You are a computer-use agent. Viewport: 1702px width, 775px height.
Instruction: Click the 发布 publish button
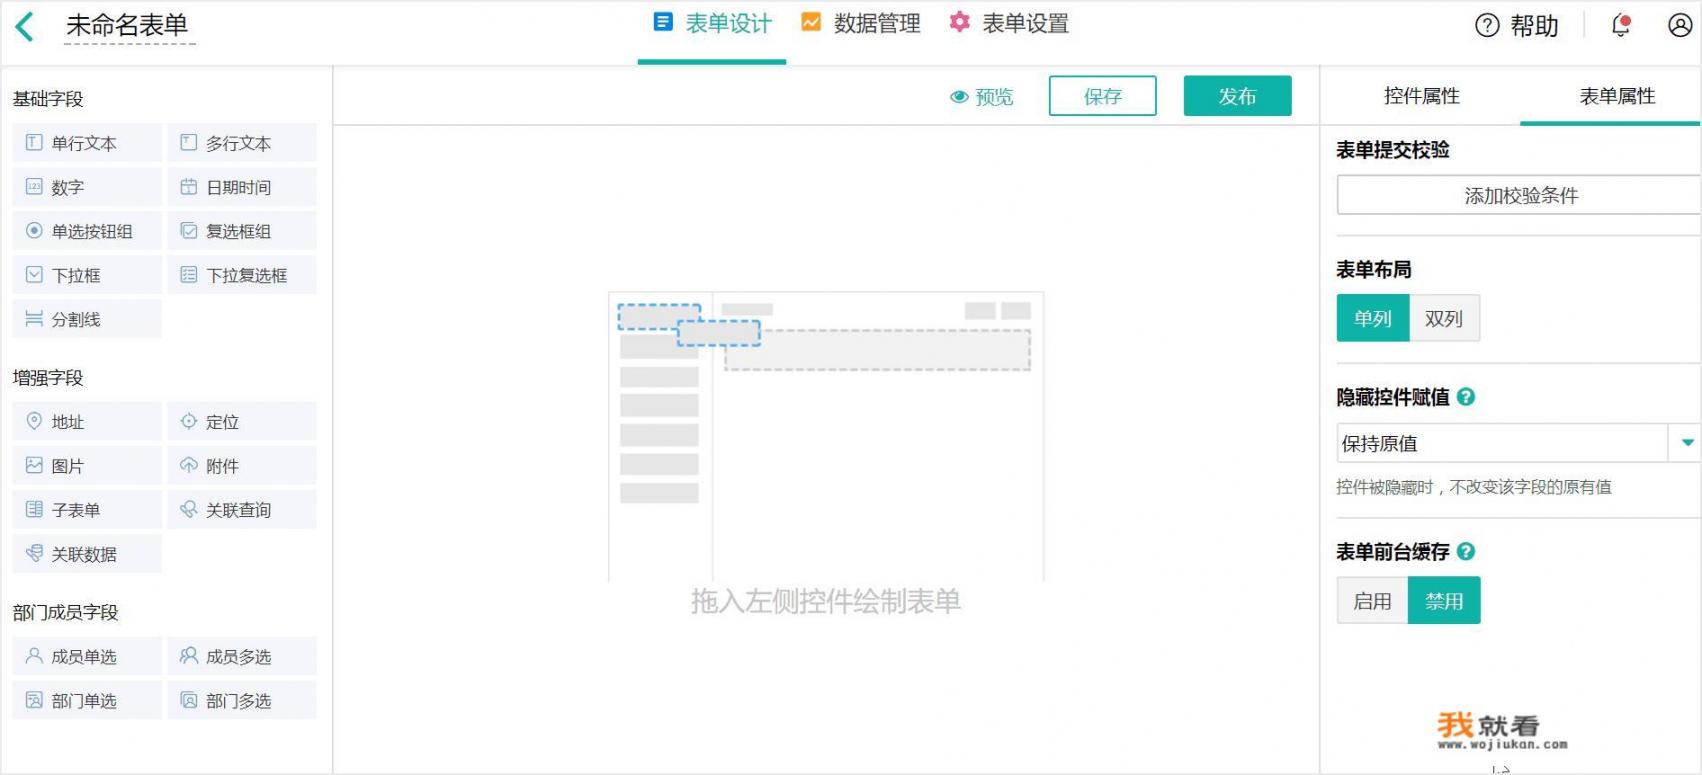(1237, 96)
